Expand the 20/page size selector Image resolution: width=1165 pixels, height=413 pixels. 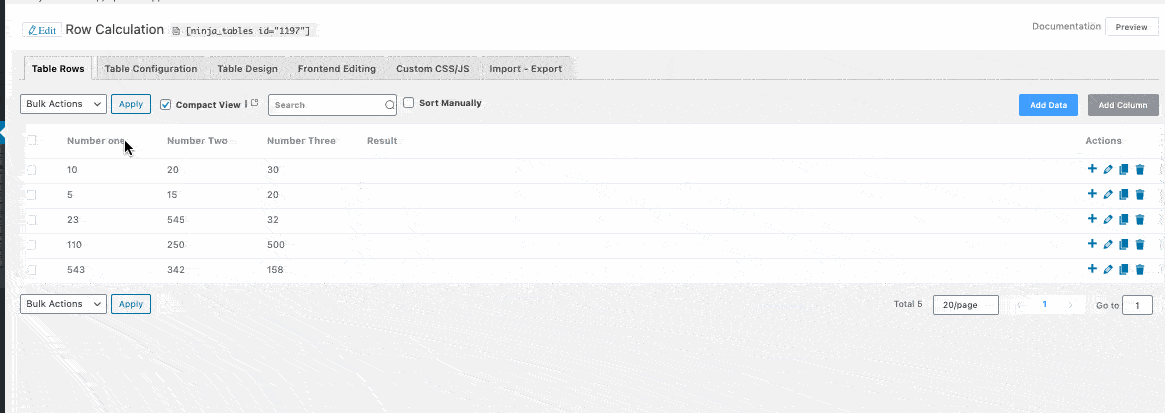click(x=965, y=305)
